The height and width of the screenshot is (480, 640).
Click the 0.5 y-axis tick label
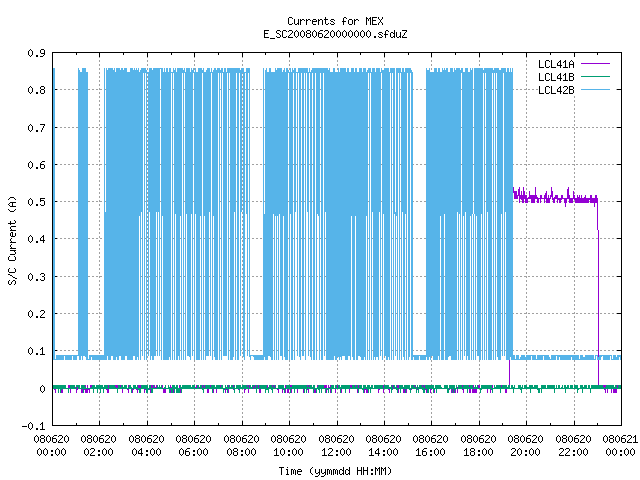(36, 202)
